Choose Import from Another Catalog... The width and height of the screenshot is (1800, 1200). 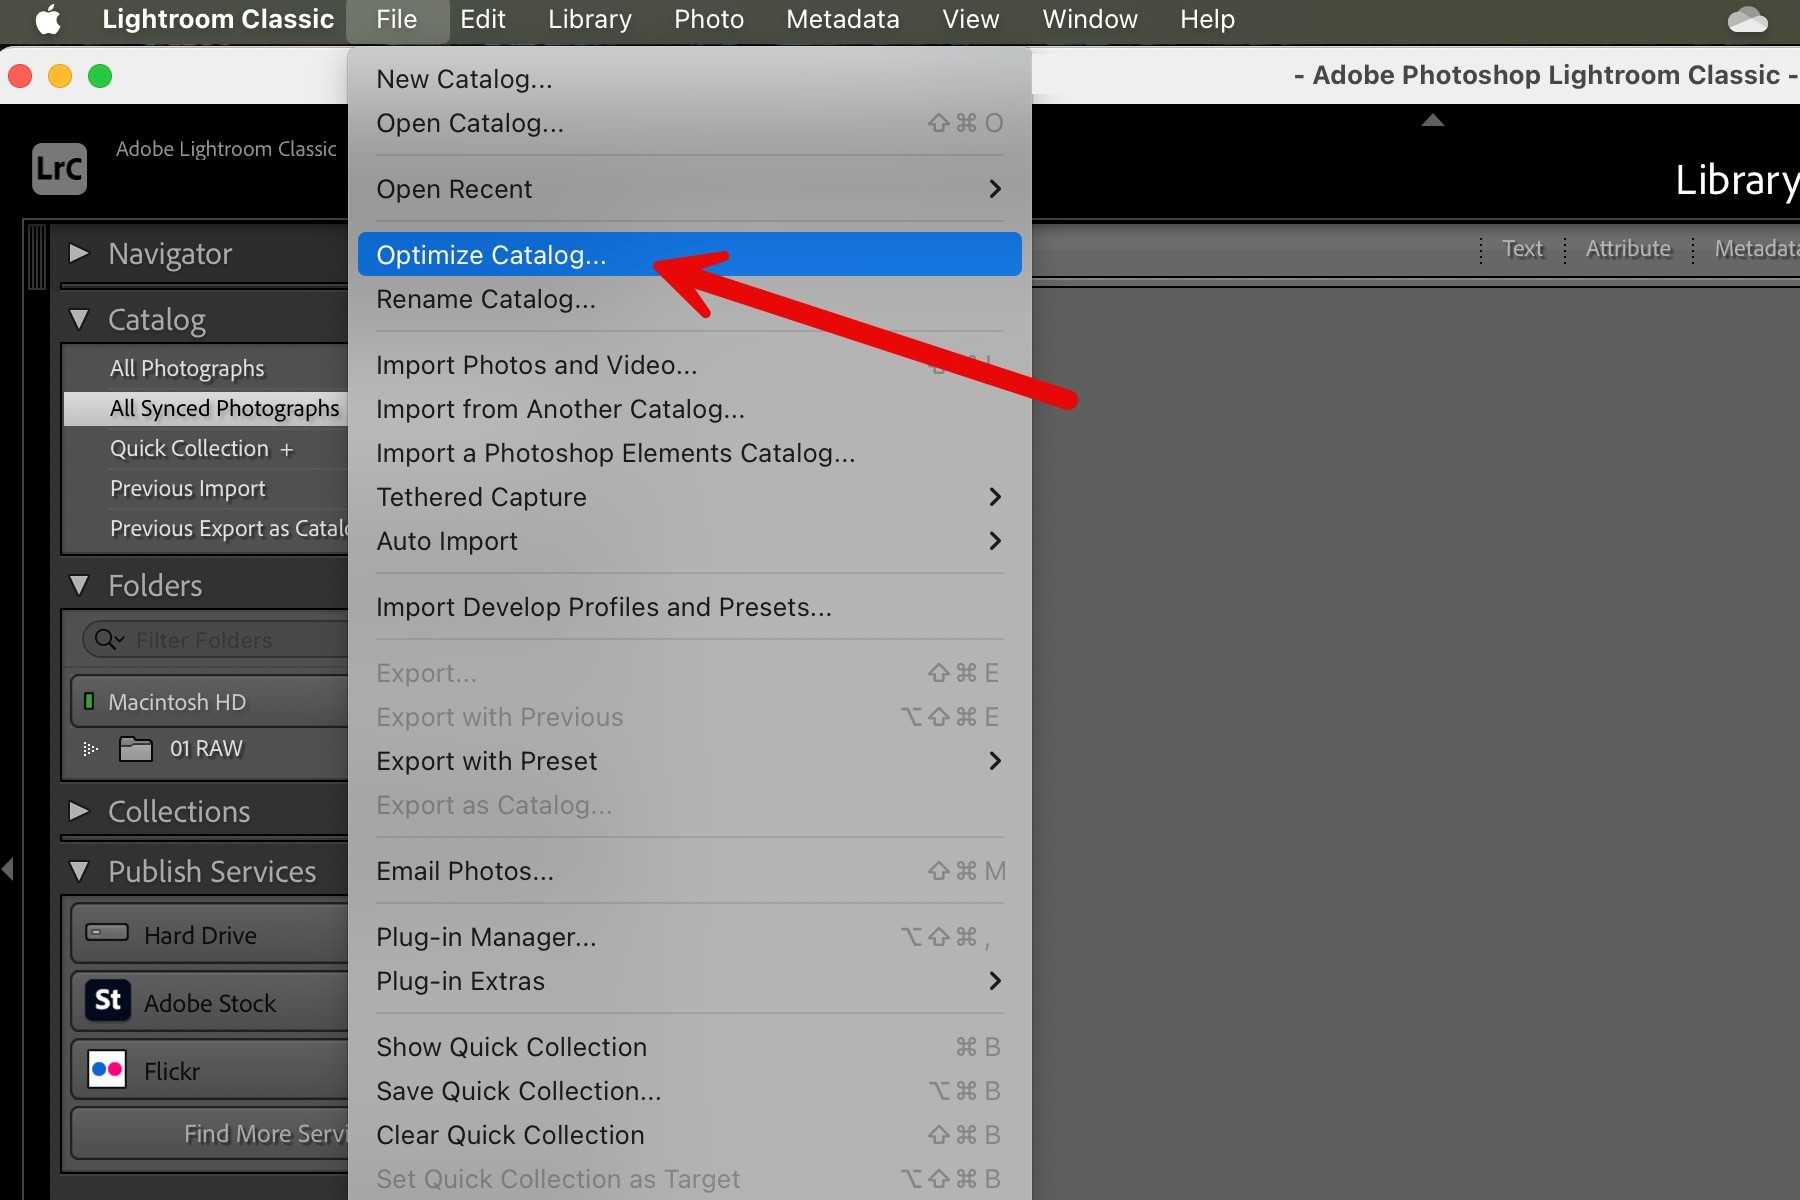689,409
